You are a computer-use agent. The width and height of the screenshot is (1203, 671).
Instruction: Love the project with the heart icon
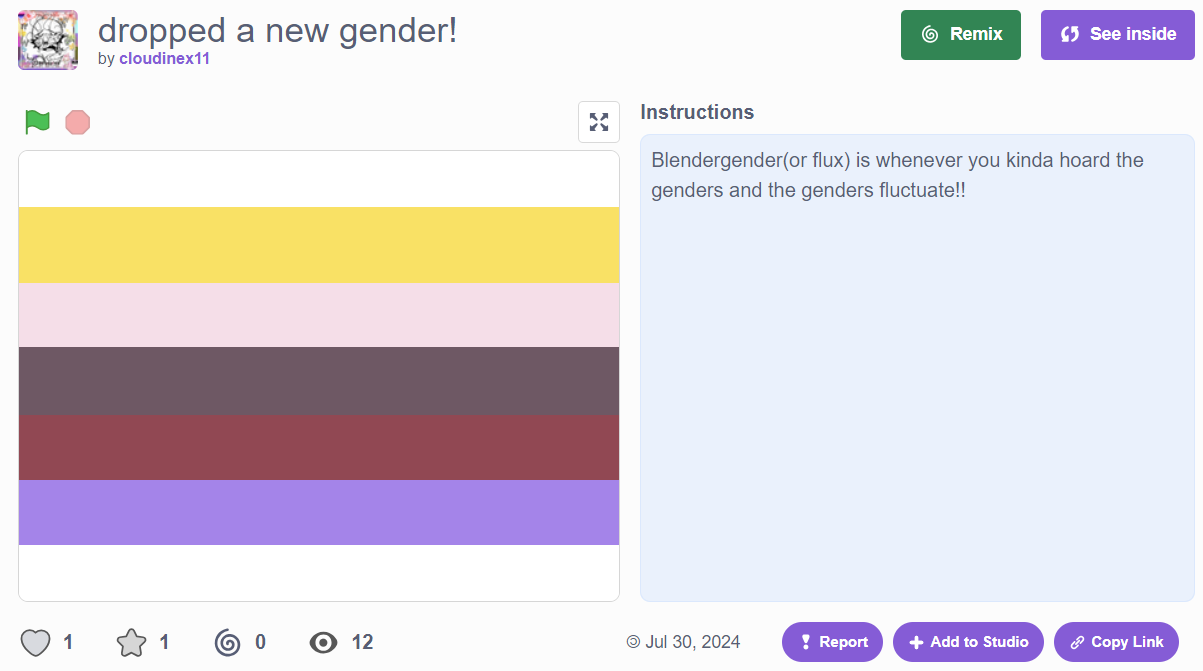[36, 642]
